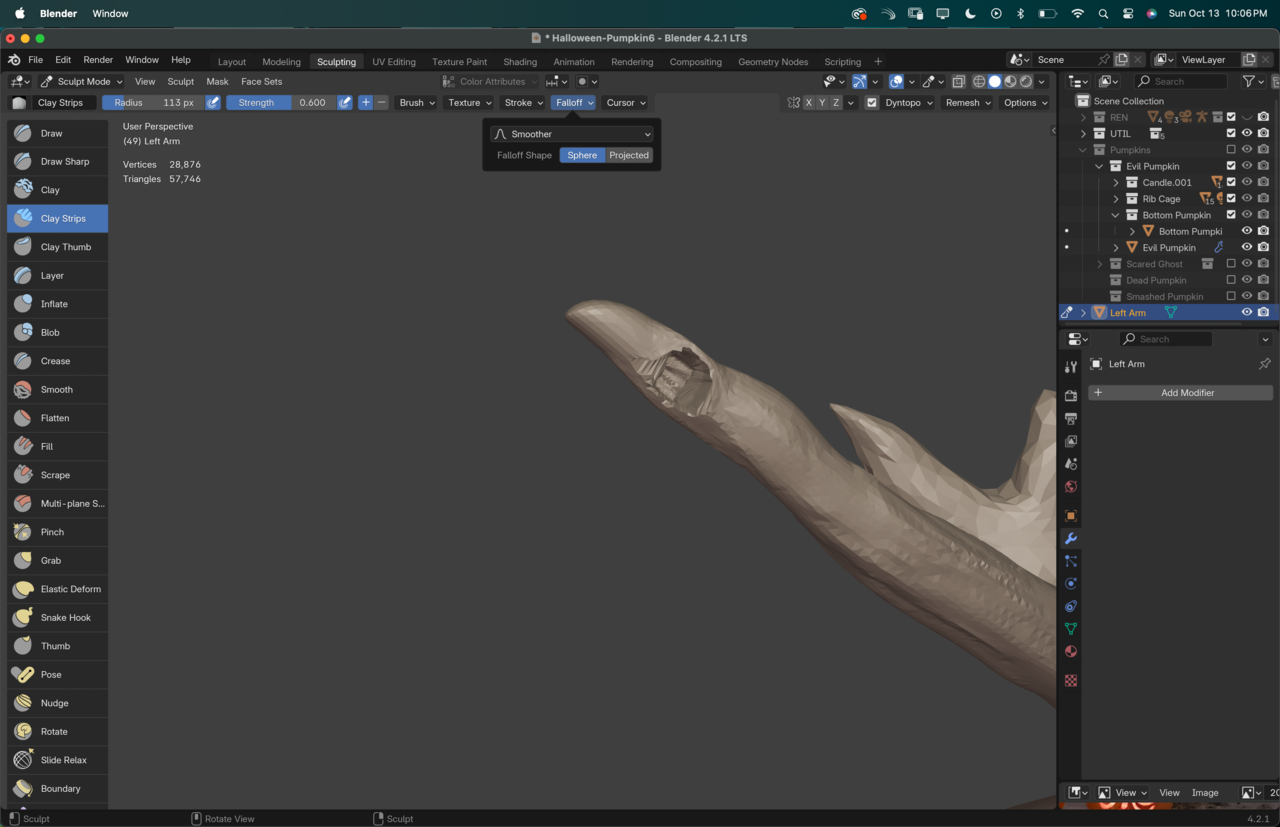Select the Blob brush

click(58, 332)
